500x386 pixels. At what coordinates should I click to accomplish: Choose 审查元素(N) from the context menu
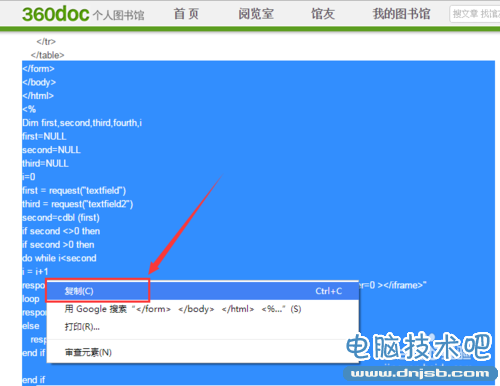tap(203, 352)
